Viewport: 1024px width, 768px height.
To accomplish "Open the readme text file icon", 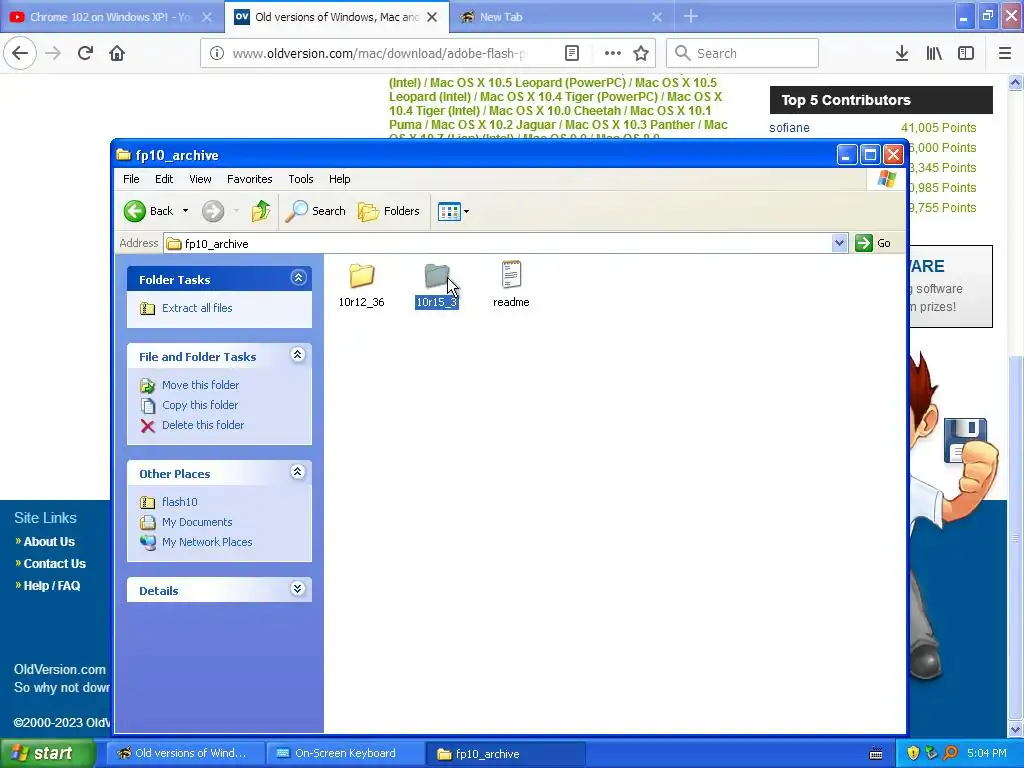I will [x=511, y=275].
